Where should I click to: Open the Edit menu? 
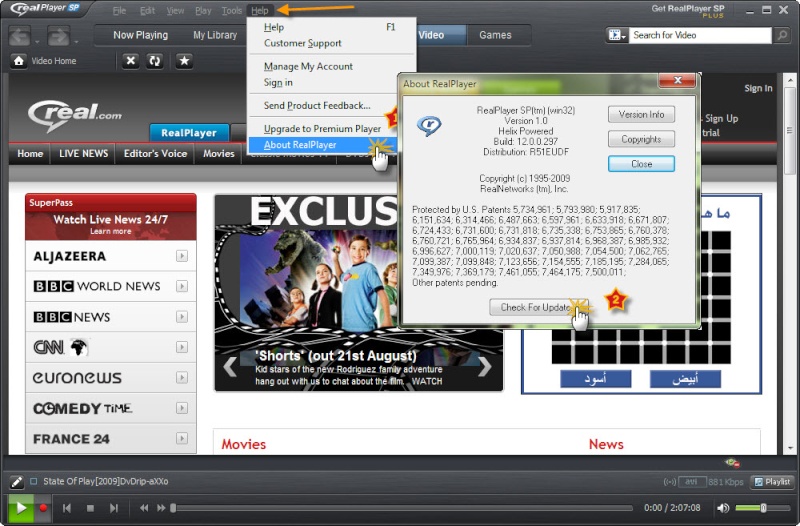click(x=147, y=11)
